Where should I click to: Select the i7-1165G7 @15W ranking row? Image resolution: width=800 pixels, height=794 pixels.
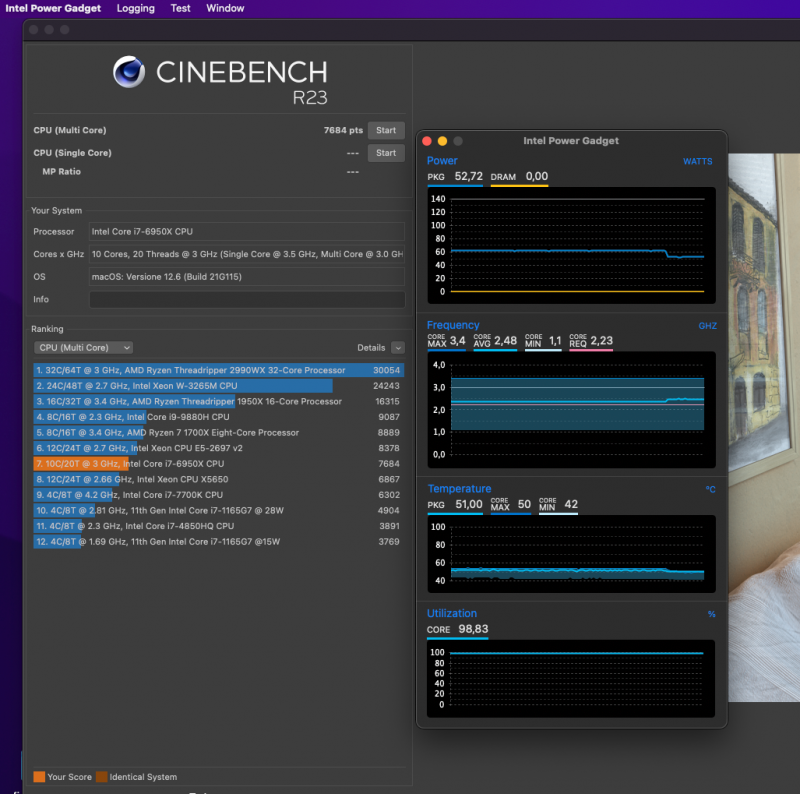(x=218, y=541)
